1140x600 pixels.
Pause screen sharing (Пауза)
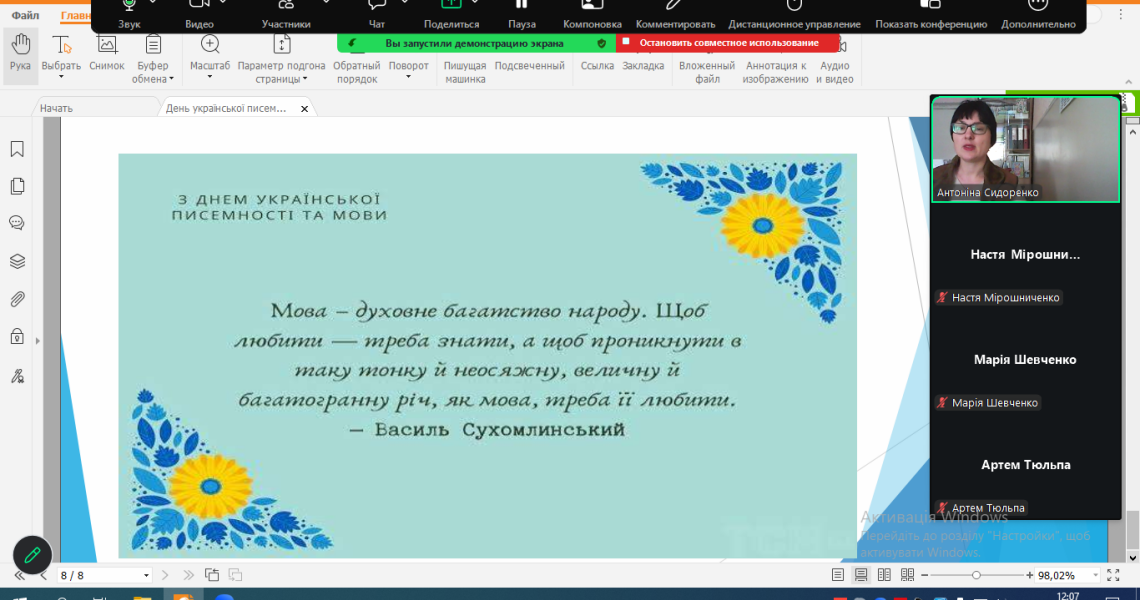coord(522,15)
